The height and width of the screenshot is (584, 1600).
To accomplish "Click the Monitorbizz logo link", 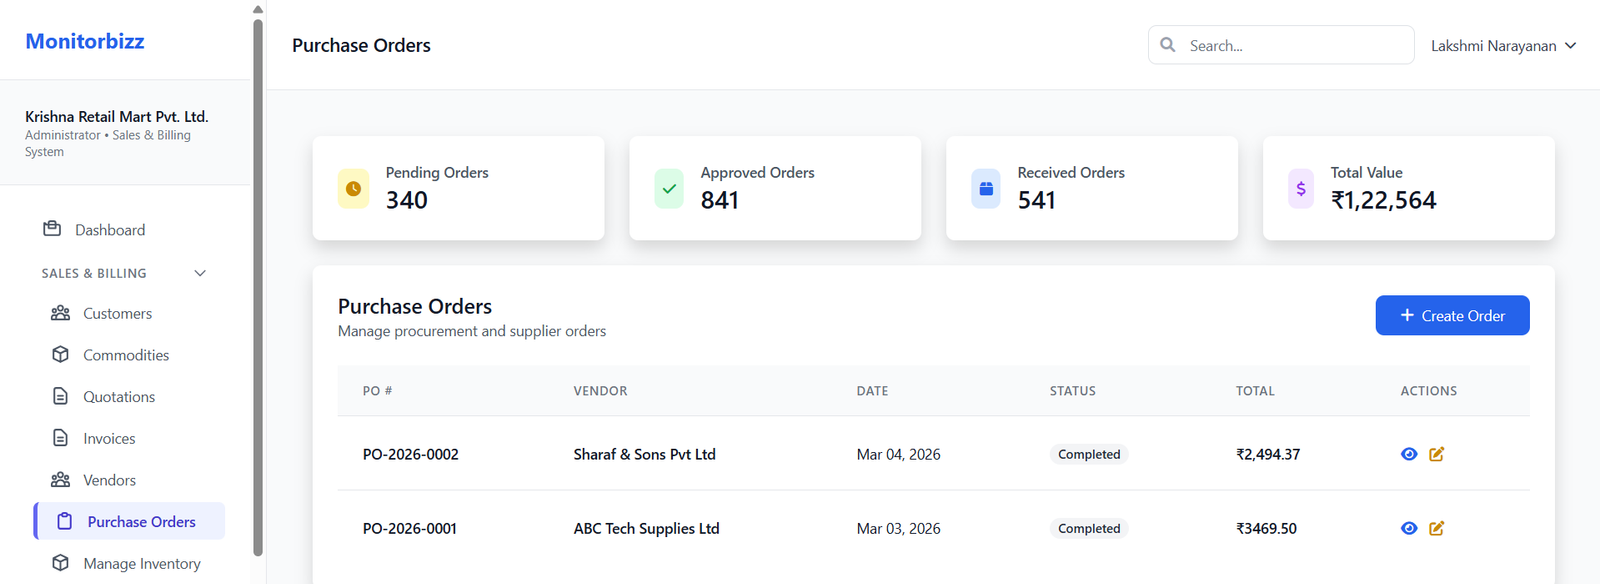I will coord(85,41).
